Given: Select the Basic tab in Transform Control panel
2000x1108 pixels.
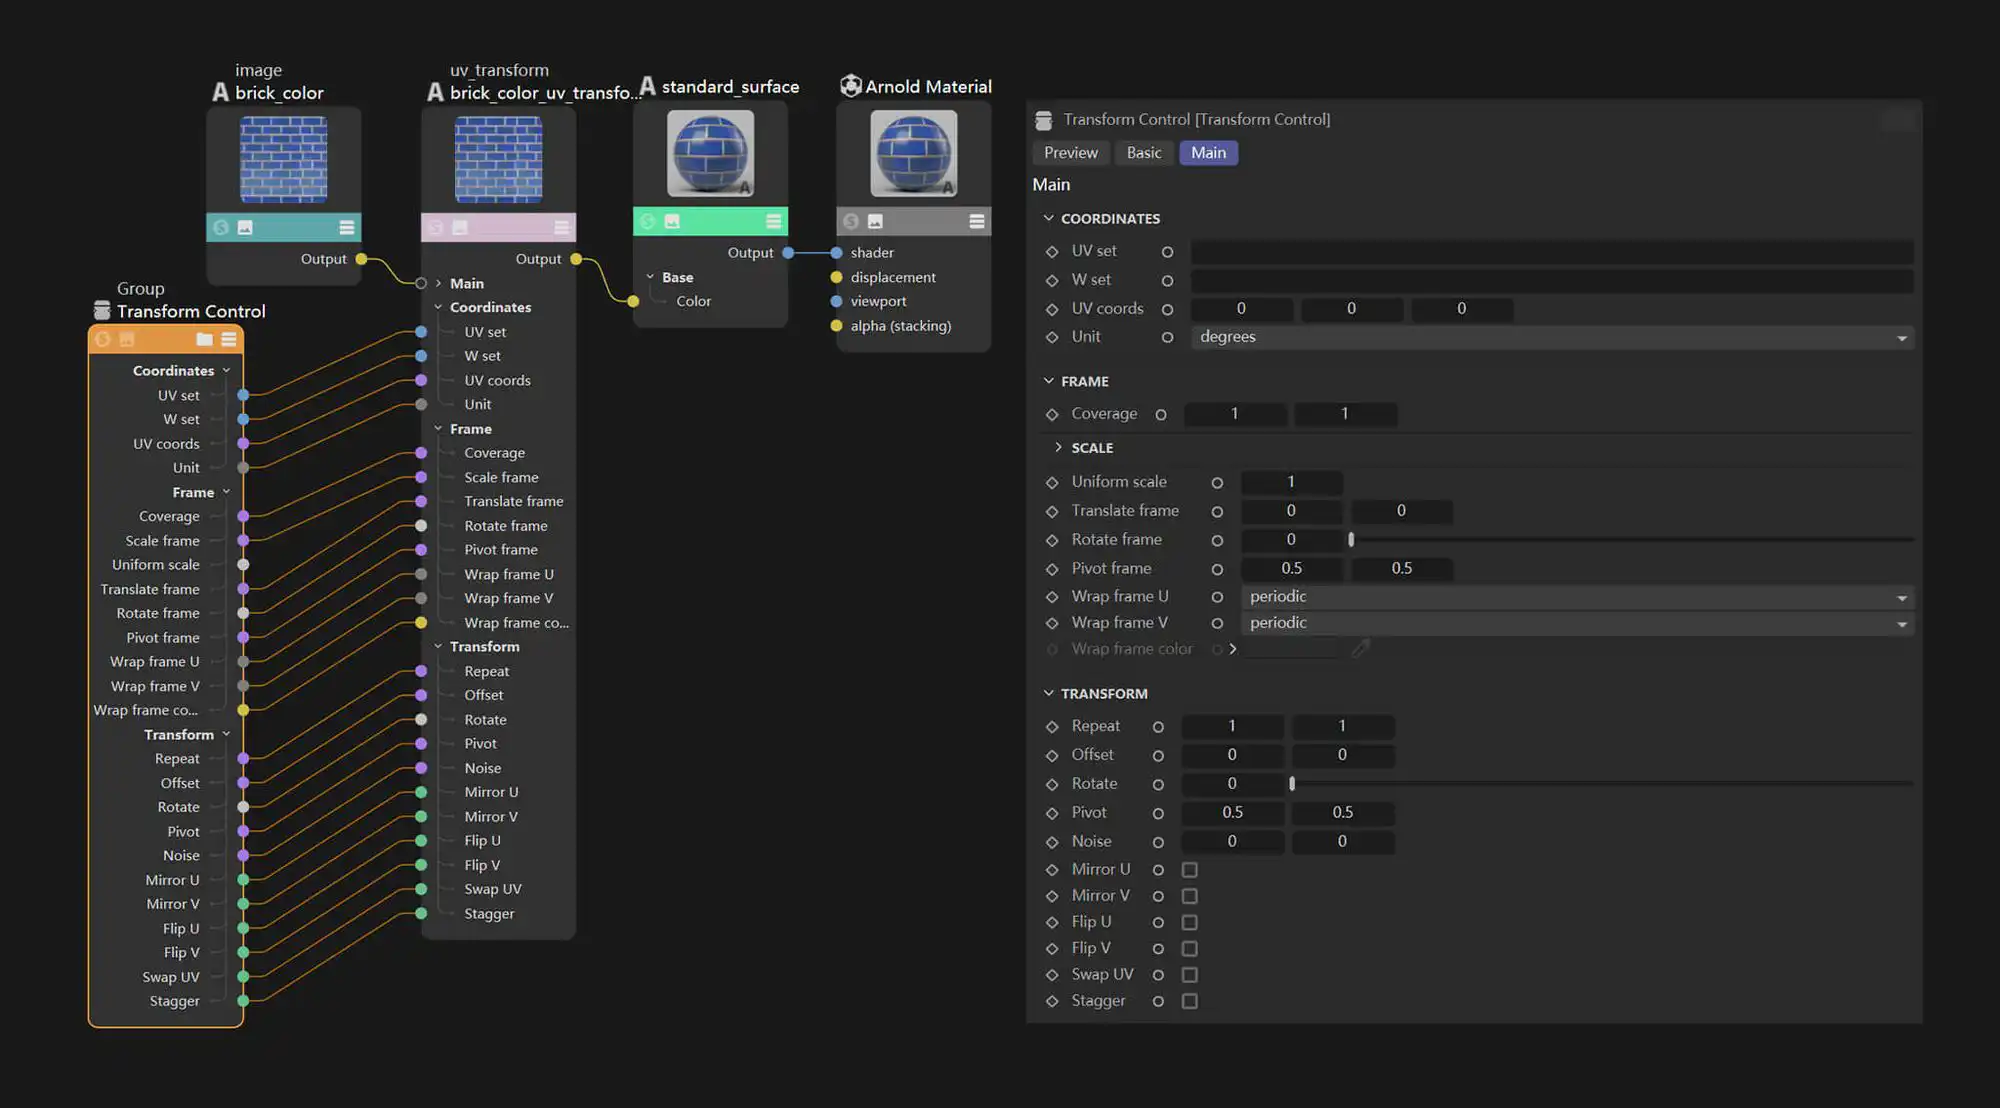Looking at the screenshot, I should click(x=1143, y=151).
